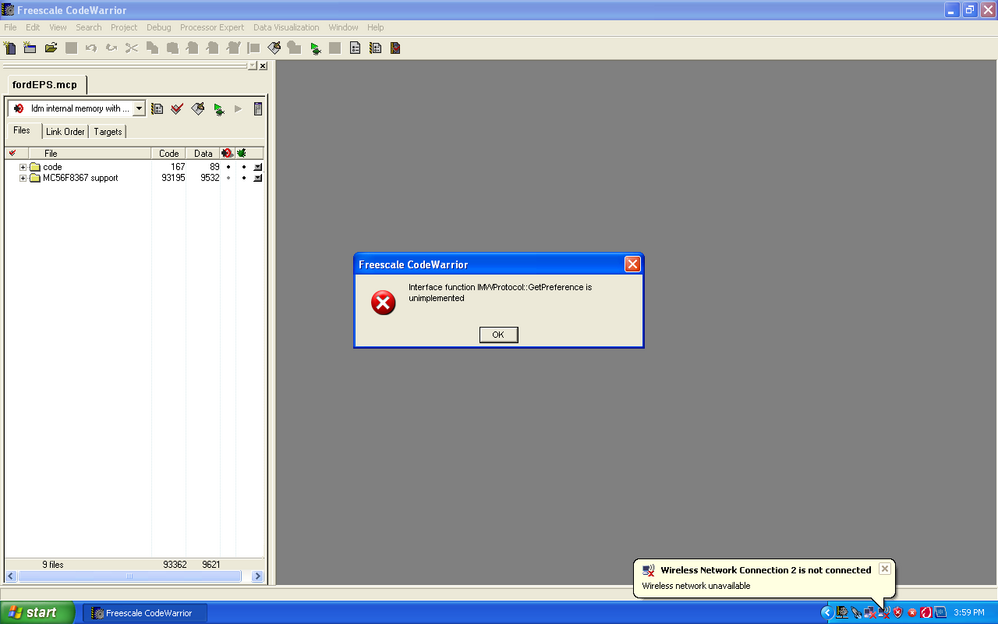This screenshot has width=998, height=624.
Task: Open the Target Settings icon
Action: click(x=157, y=108)
